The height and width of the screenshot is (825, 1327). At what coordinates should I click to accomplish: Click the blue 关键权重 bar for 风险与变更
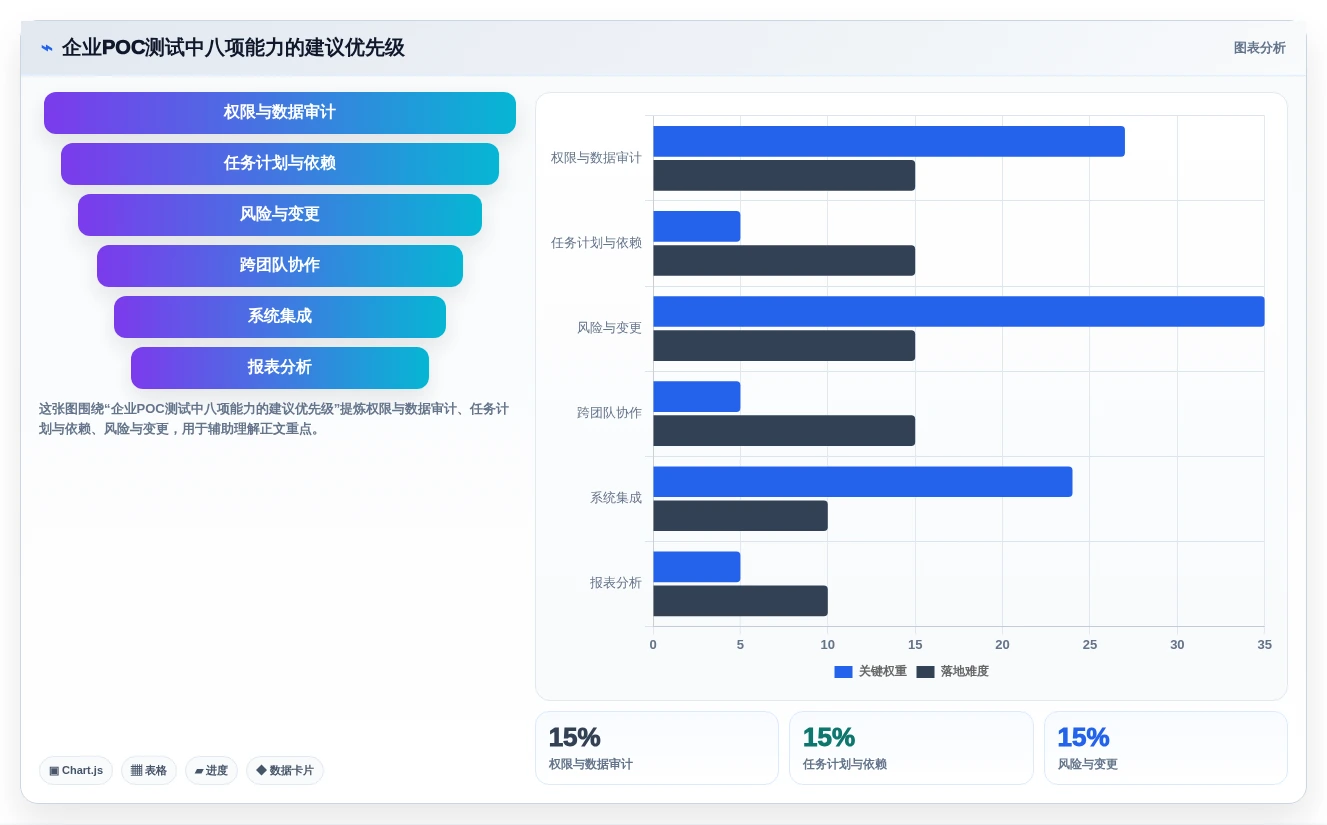[959, 312]
